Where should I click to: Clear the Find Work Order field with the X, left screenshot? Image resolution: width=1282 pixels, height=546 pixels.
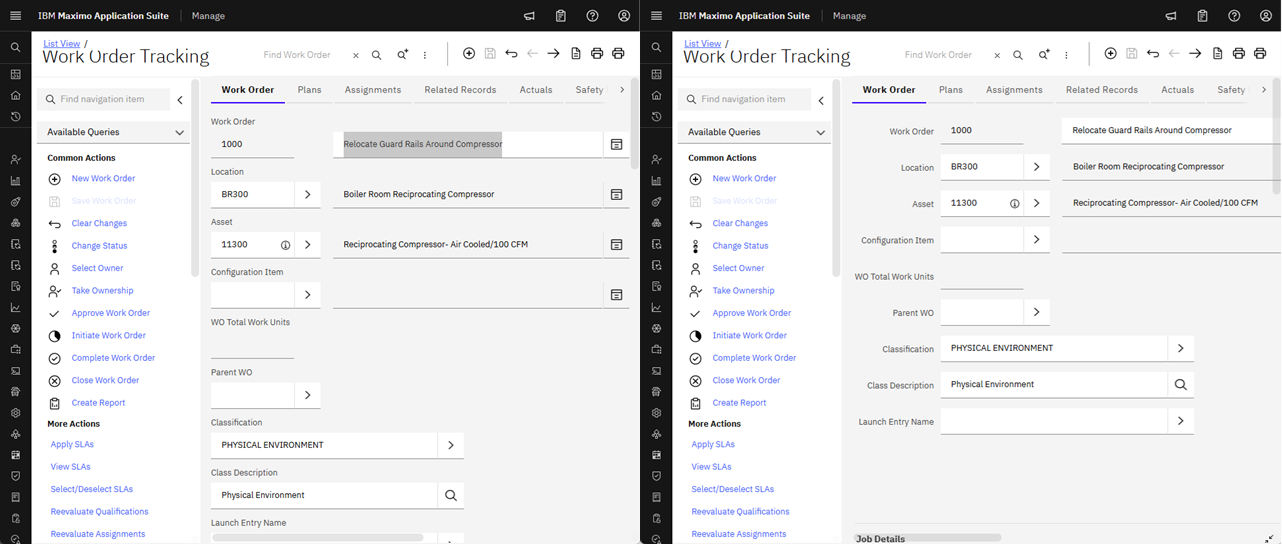[x=355, y=56]
